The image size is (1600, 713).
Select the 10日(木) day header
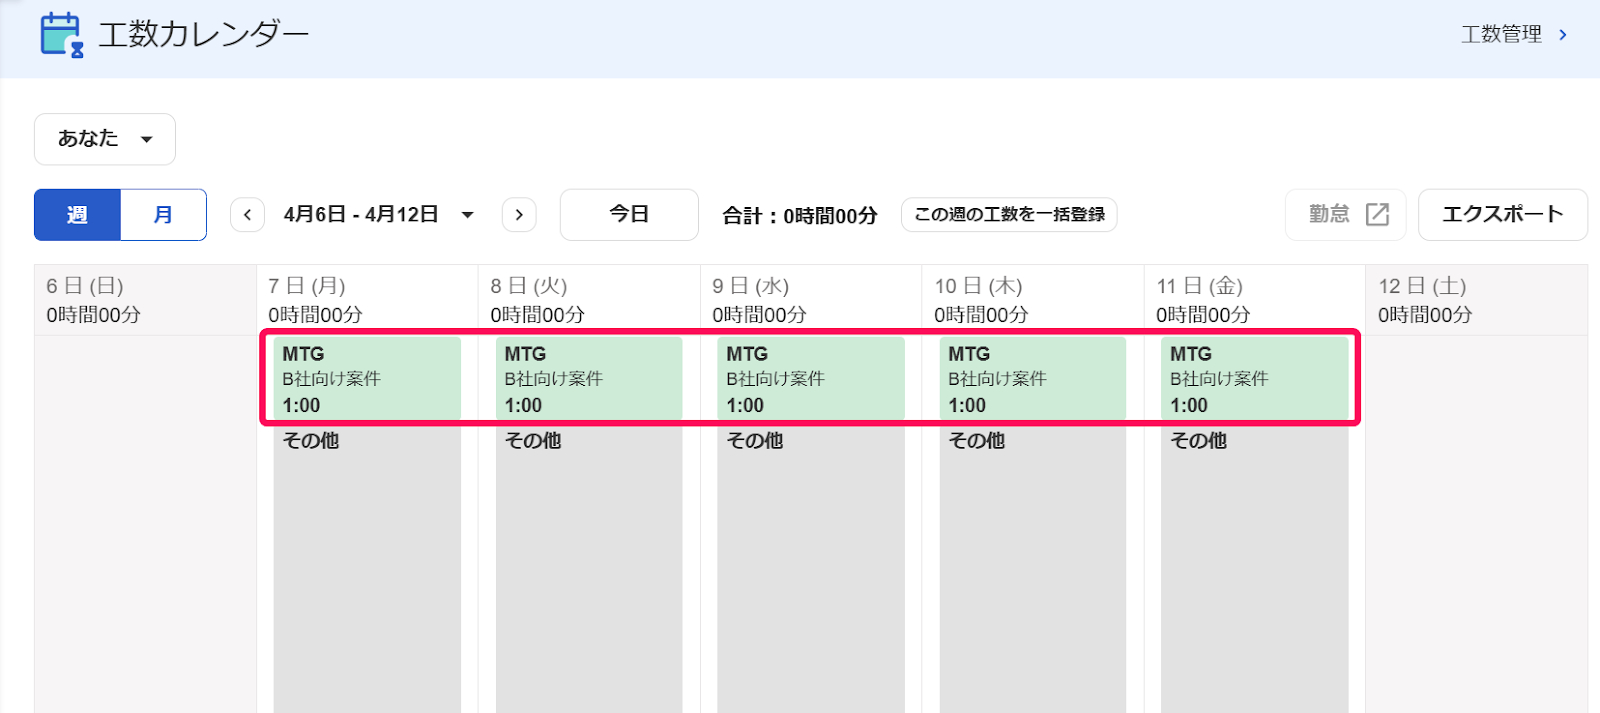coord(979,286)
